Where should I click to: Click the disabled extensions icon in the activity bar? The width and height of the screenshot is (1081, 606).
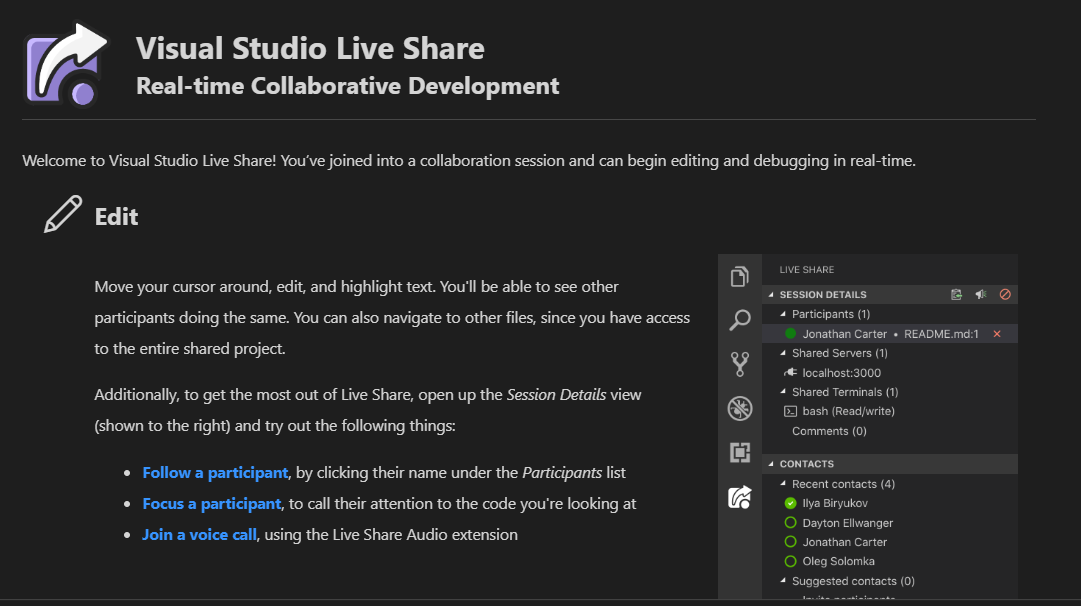739,408
